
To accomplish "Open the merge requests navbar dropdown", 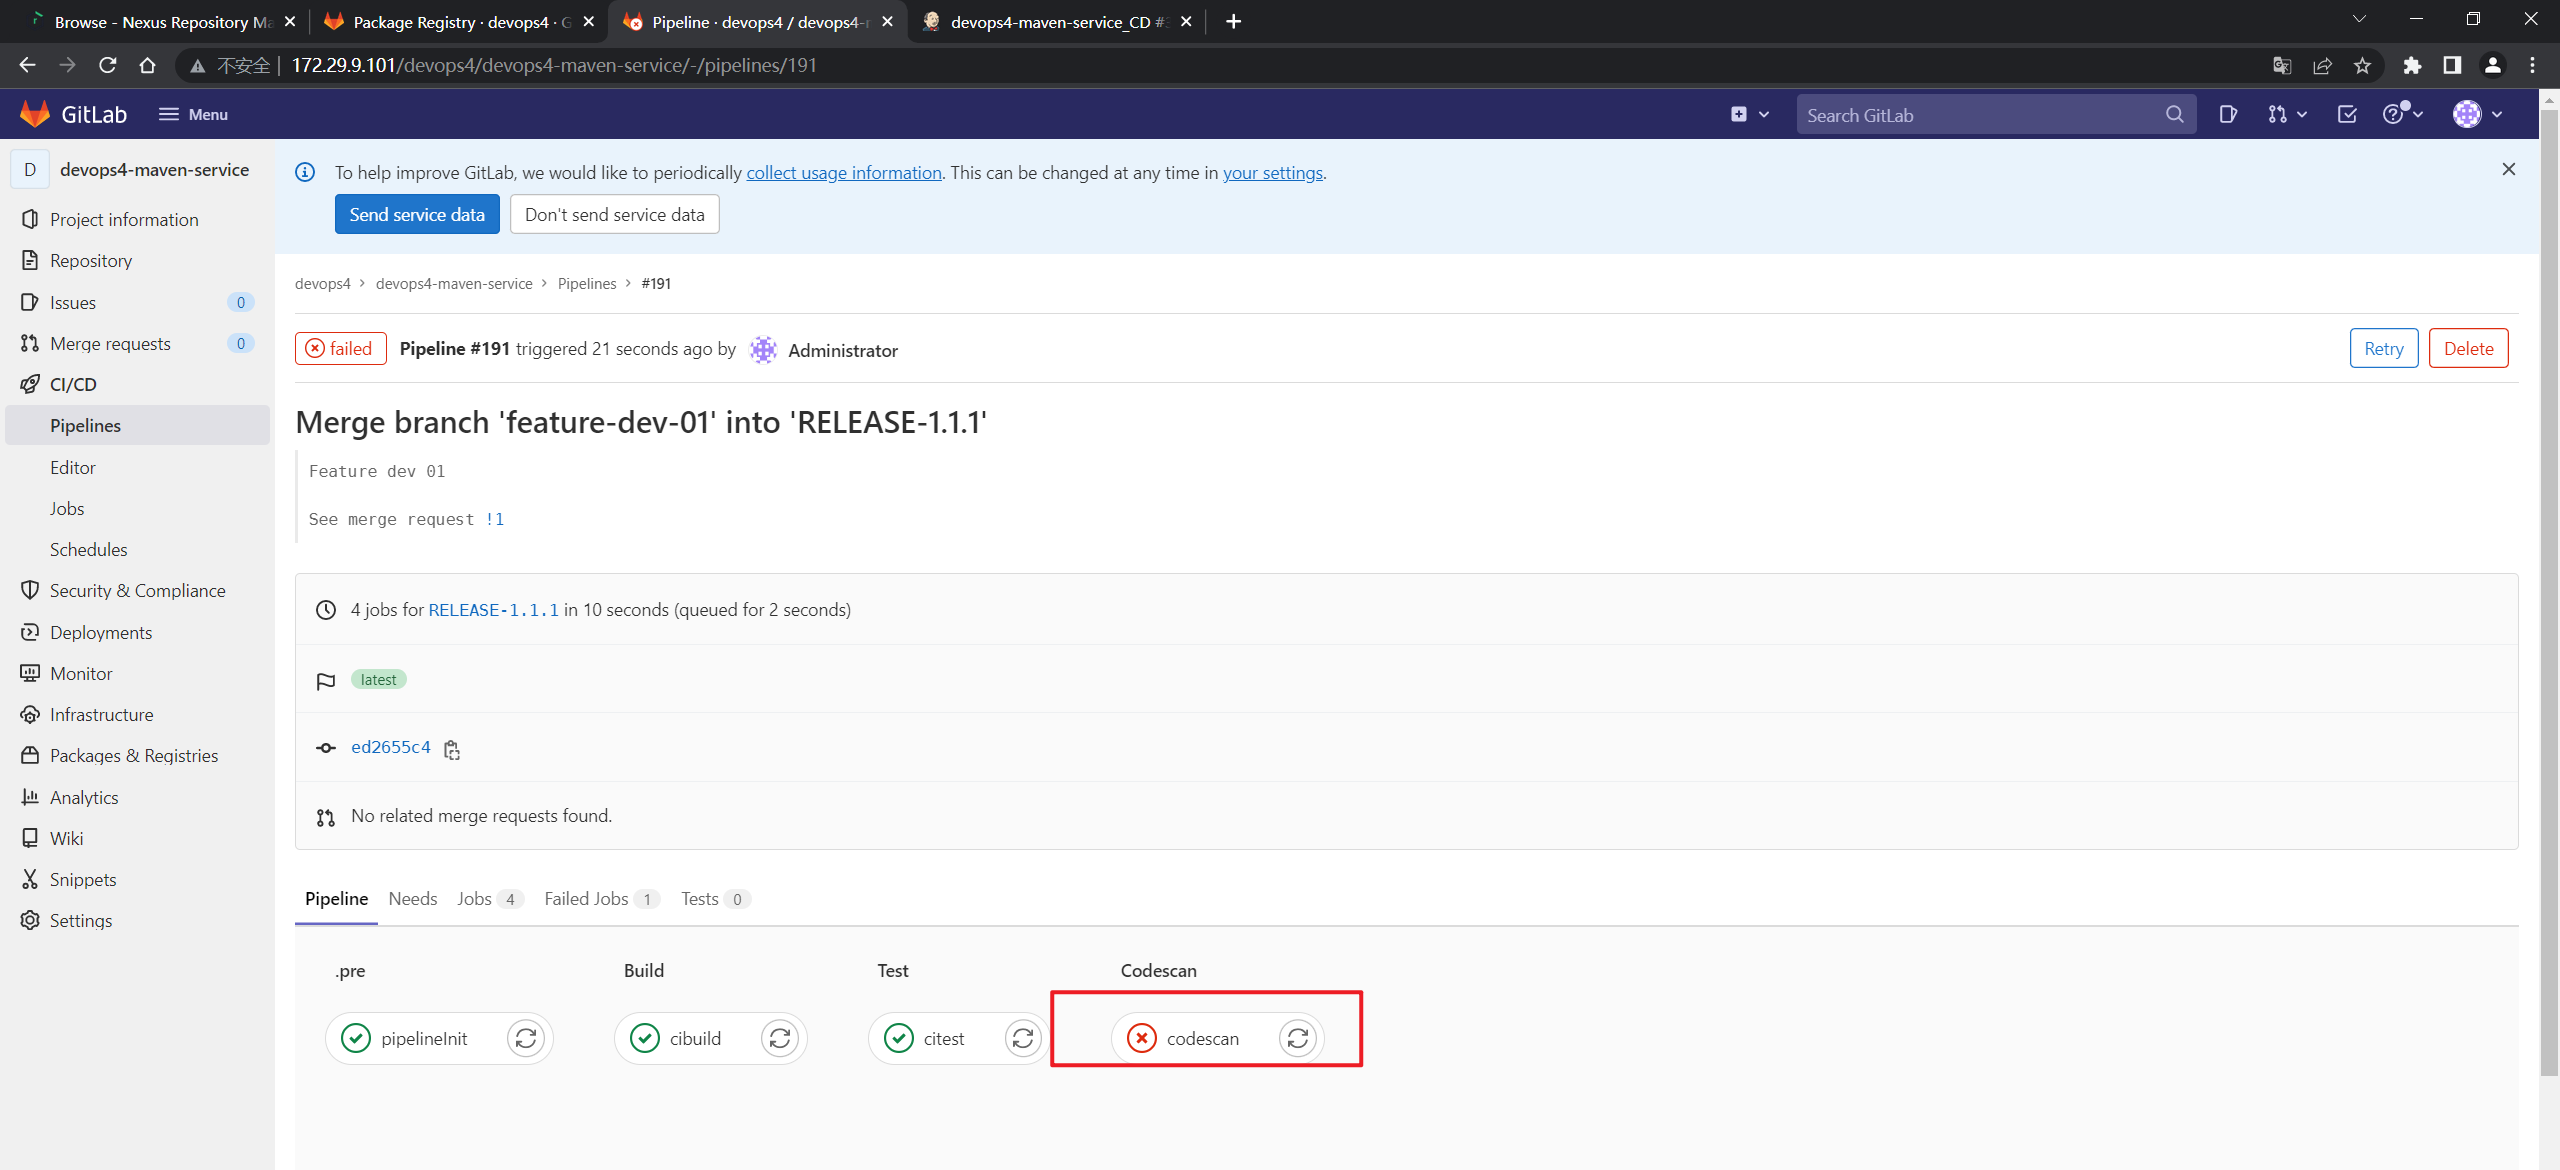I will click(x=2286, y=115).
